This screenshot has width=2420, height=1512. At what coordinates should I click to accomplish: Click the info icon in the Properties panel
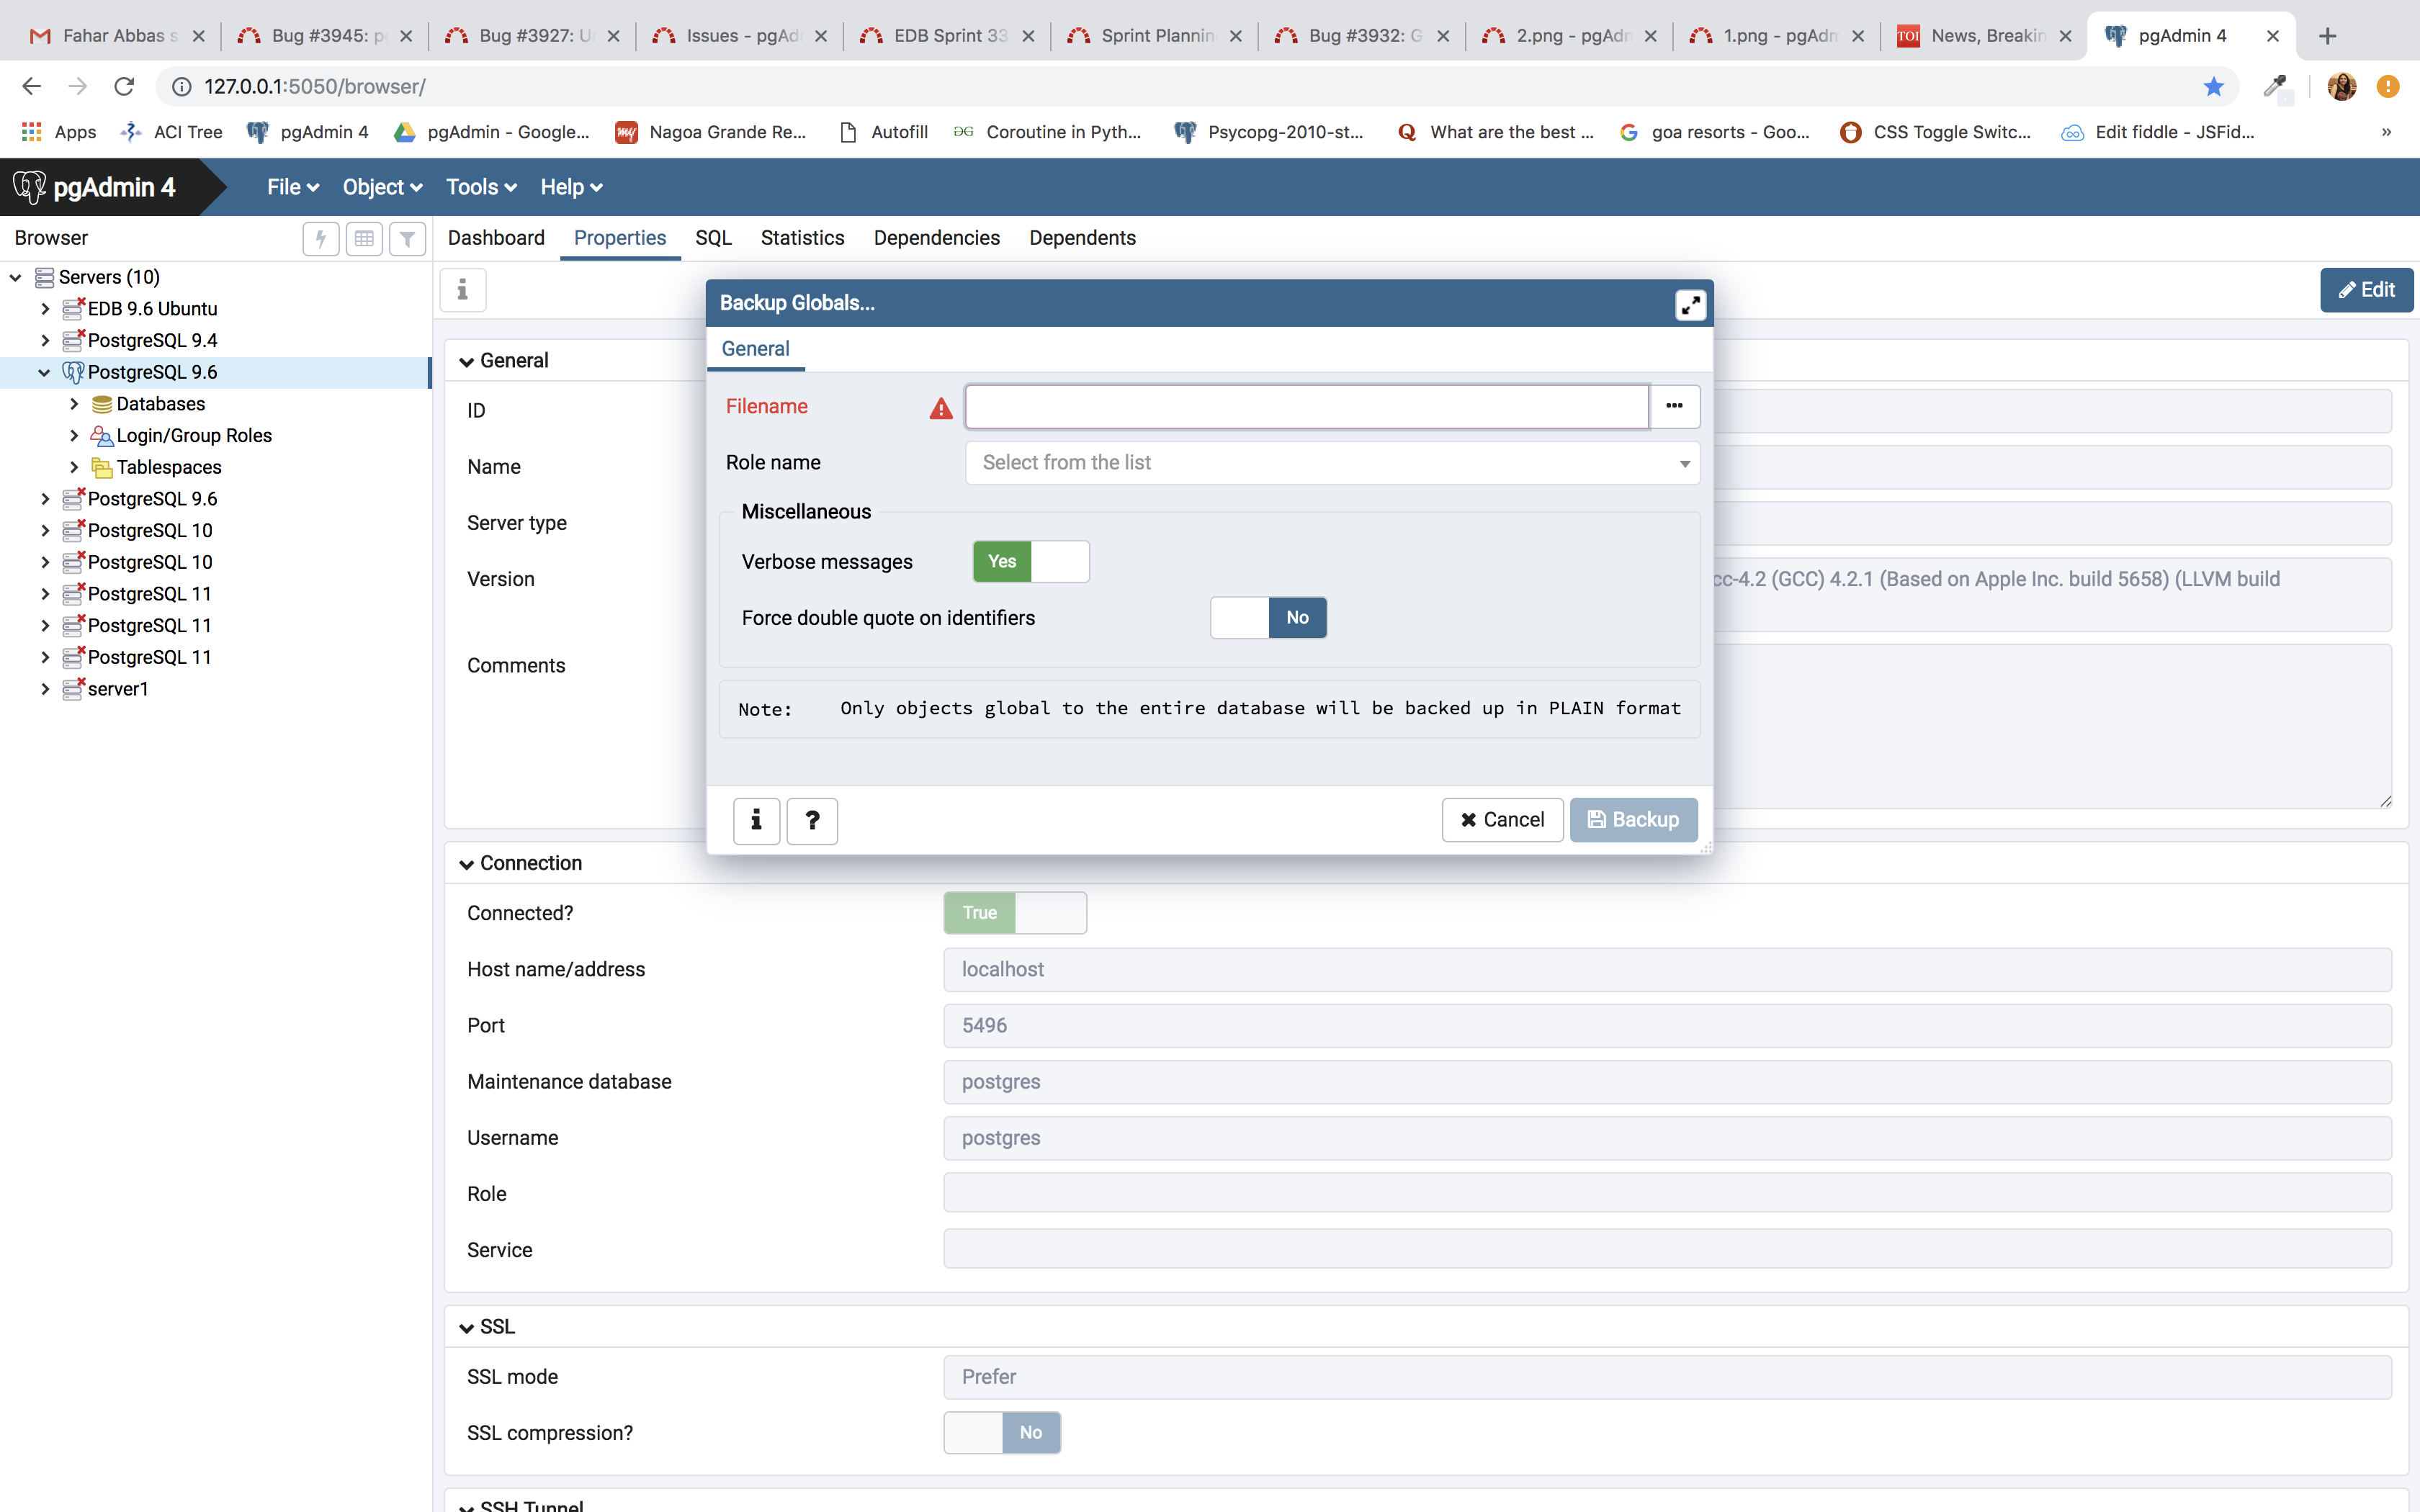coord(462,290)
